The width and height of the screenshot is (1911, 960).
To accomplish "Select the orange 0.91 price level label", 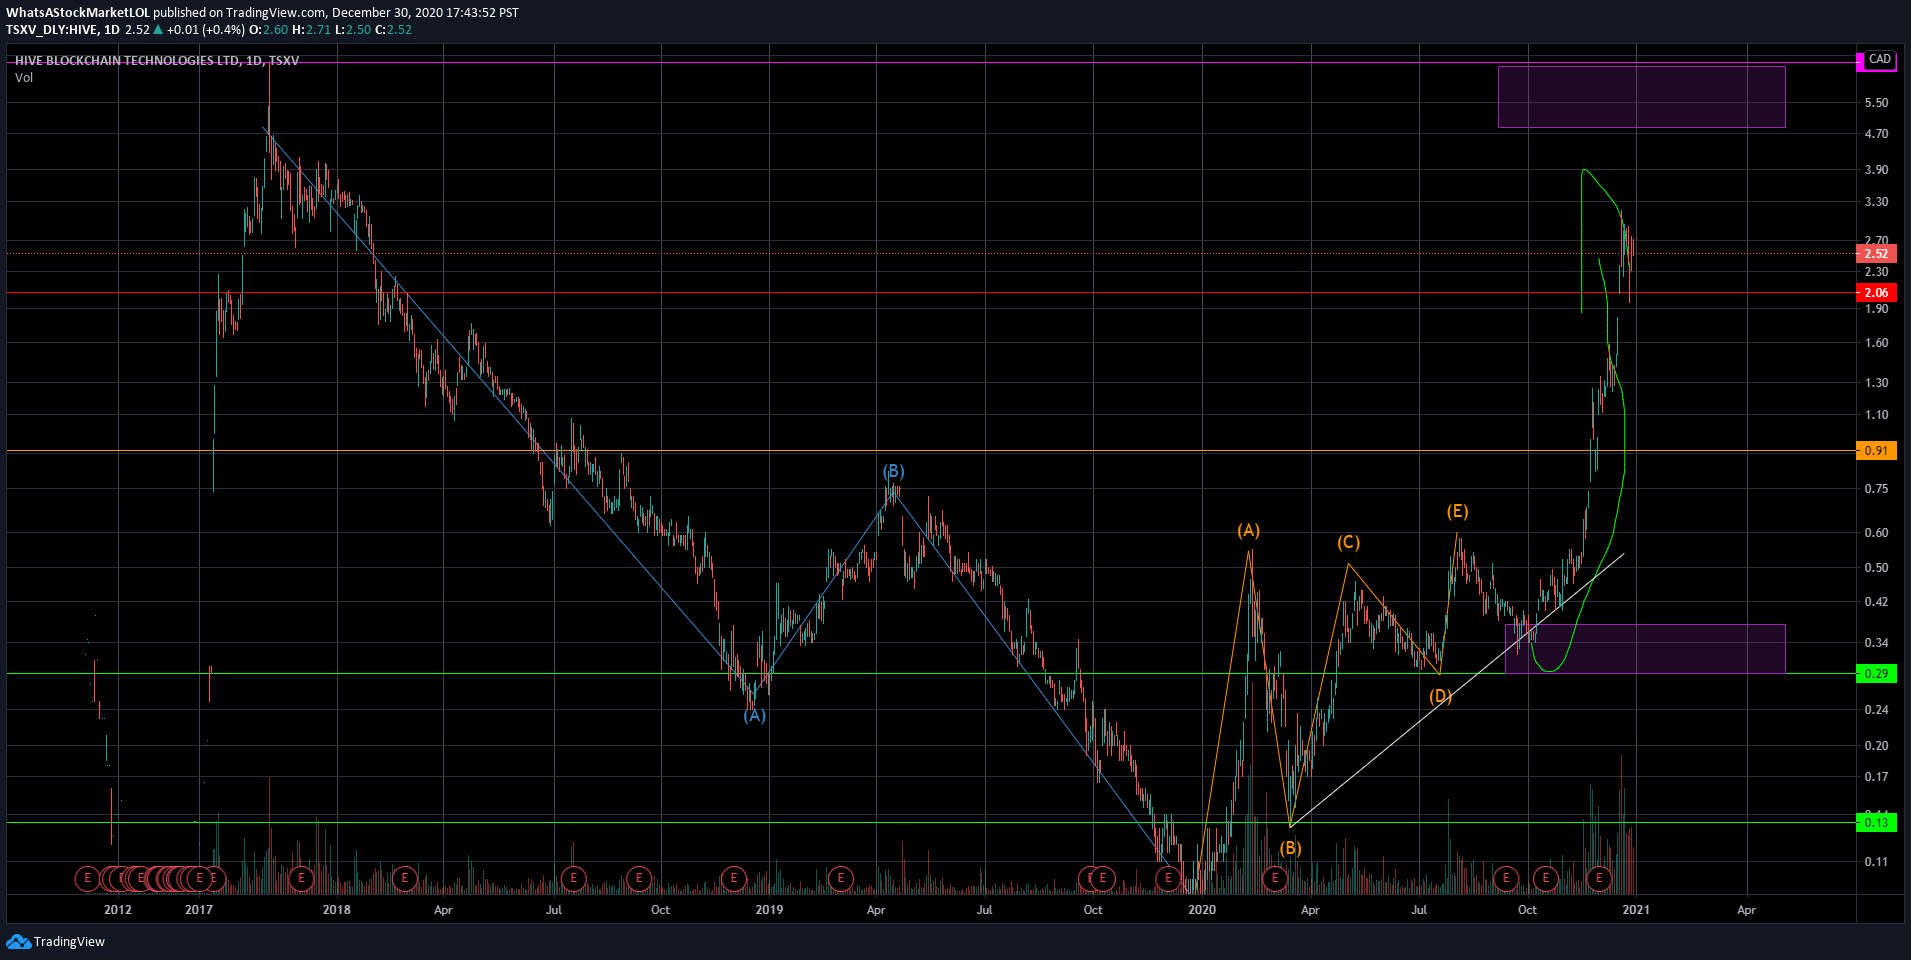I will point(1876,451).
